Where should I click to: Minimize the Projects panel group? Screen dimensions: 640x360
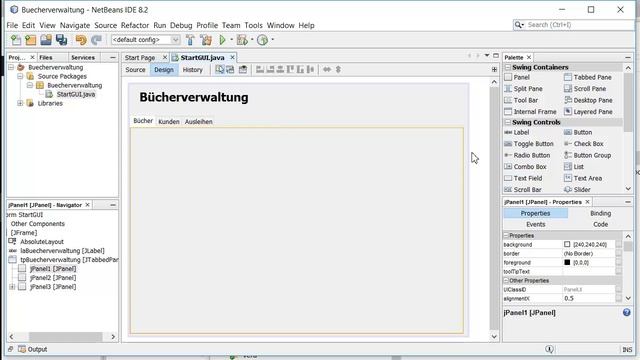coord(113,58)
